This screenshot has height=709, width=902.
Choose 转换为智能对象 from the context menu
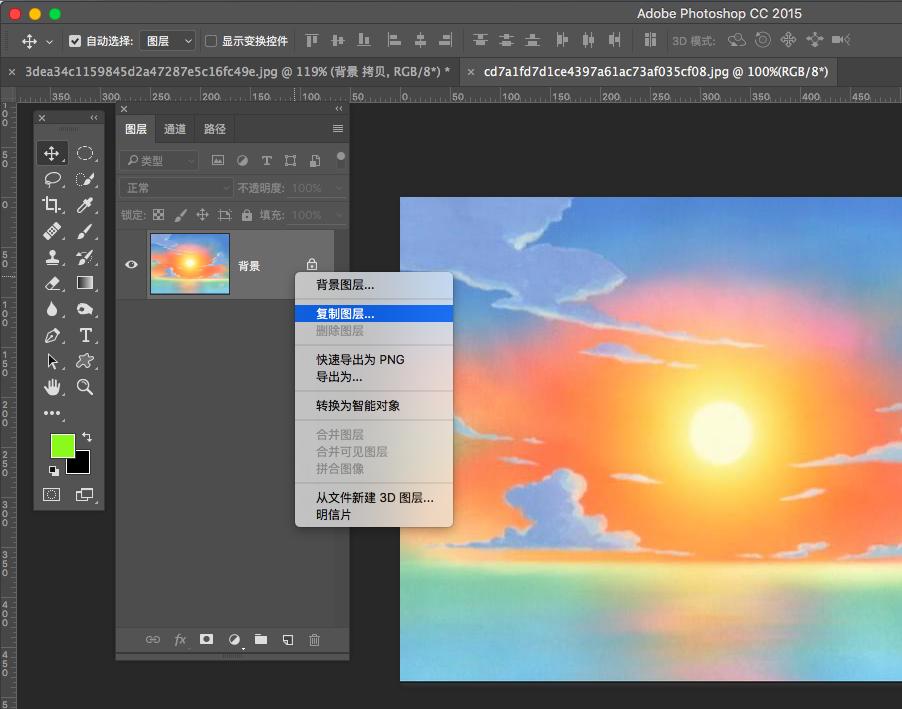click(358, 406)
